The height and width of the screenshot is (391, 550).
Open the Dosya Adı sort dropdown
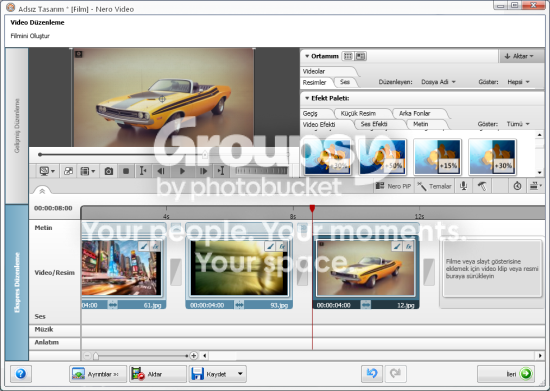click(x=438, y=82)
